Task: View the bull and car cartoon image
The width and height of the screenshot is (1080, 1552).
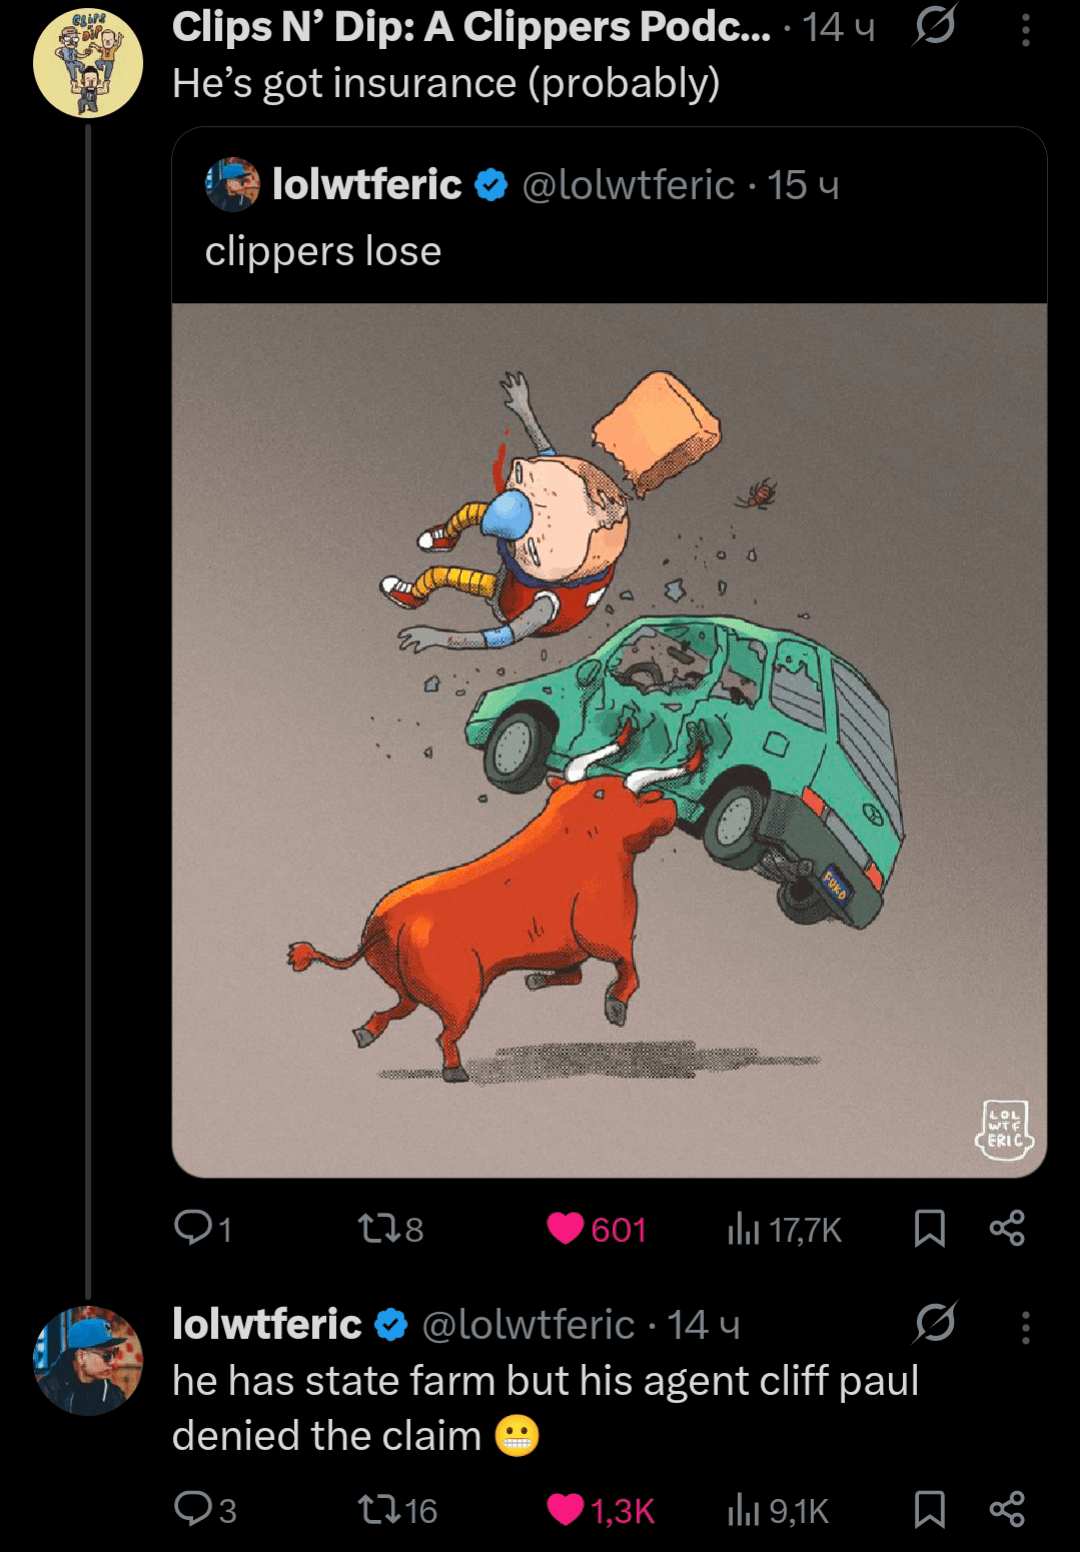Action: tap(609, 740)
